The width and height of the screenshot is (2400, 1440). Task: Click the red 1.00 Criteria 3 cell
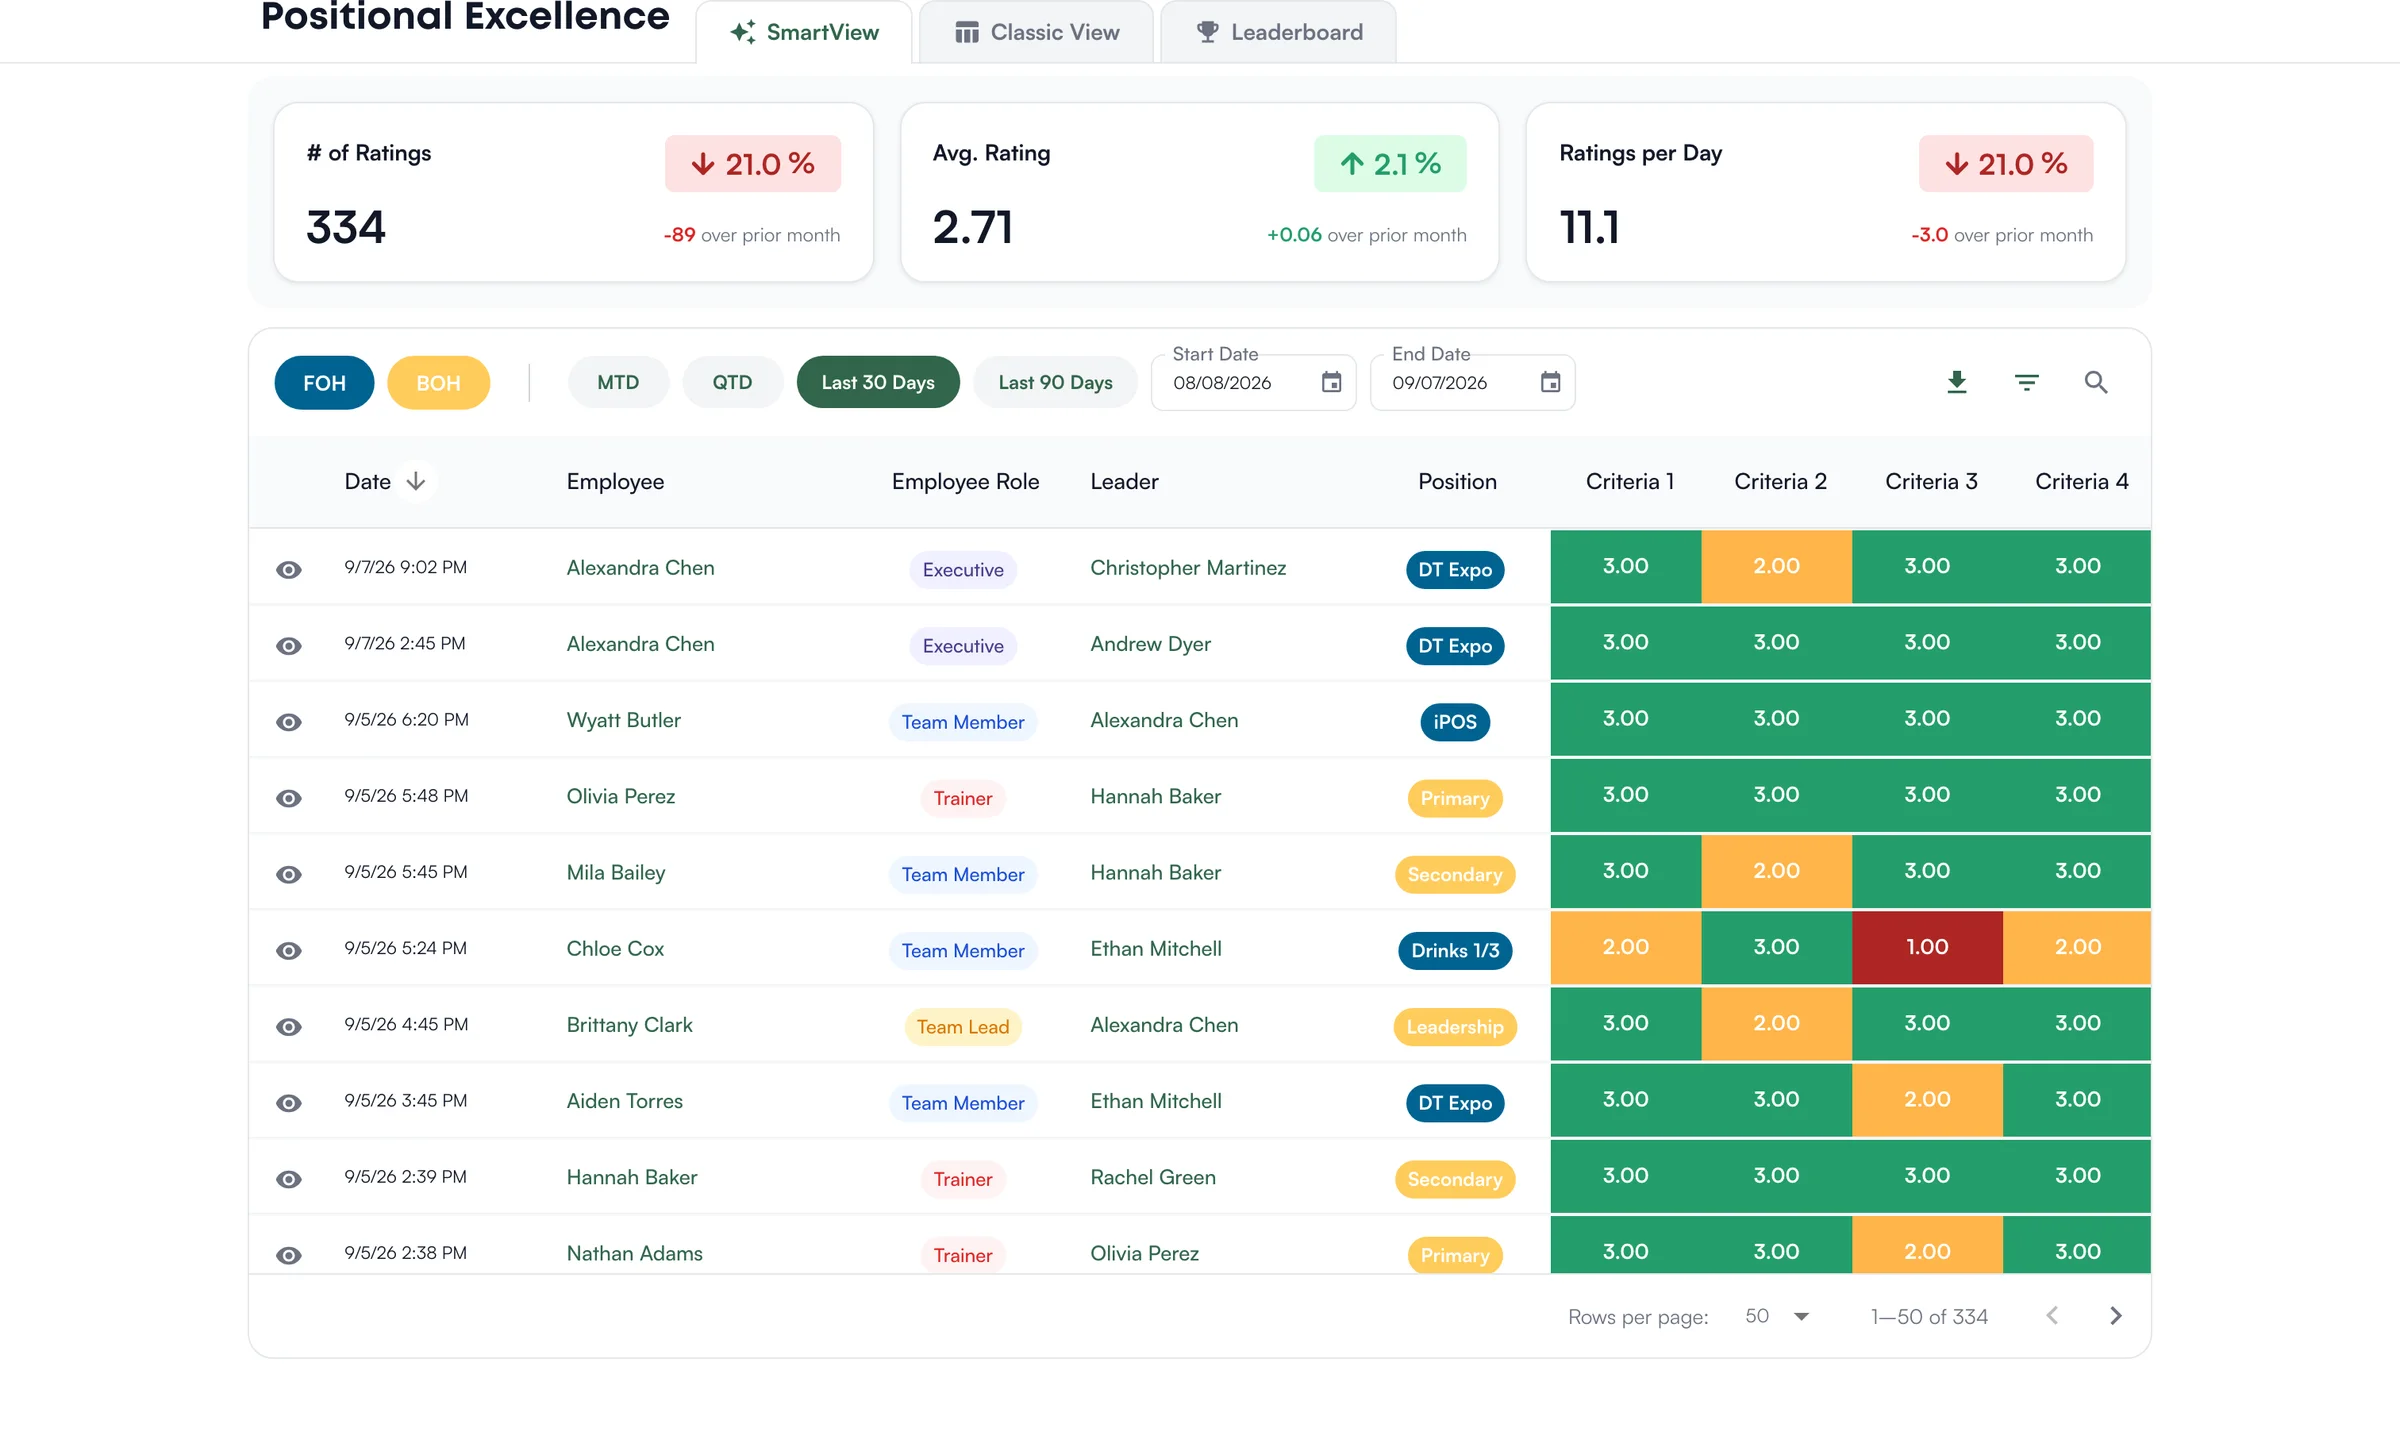tap(1927, 947)
